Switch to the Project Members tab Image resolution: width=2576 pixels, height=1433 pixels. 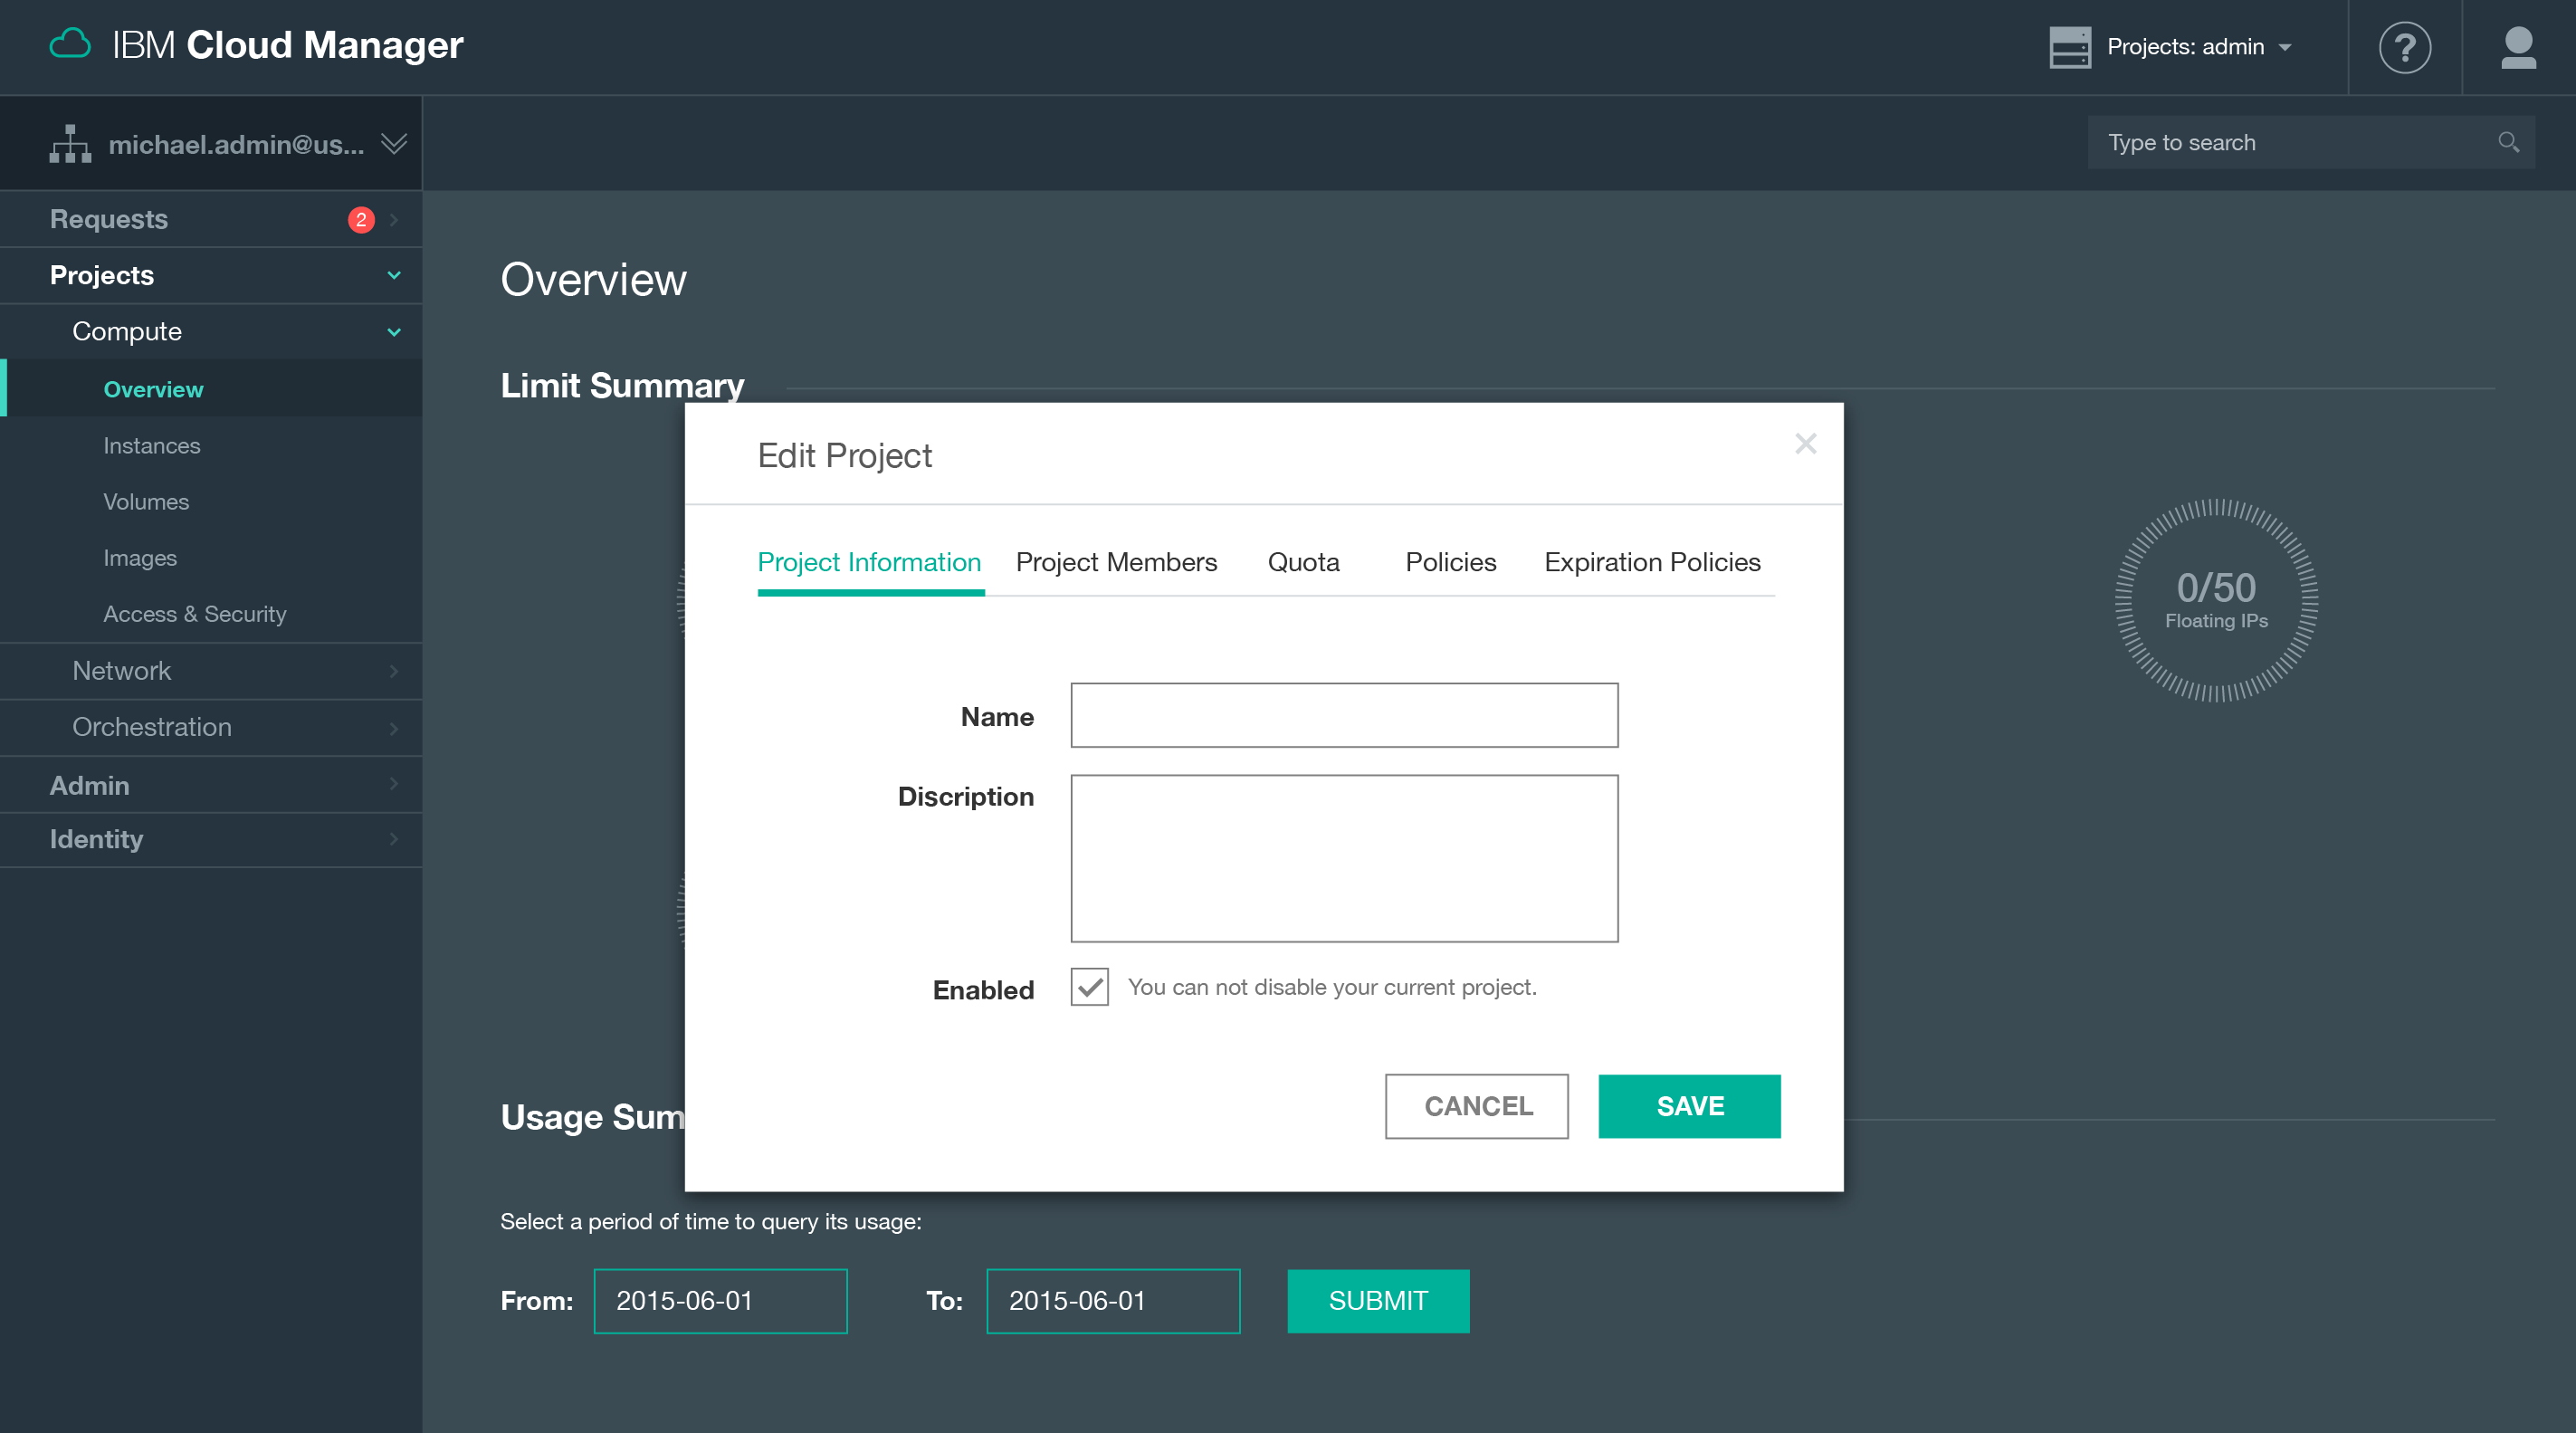tap(1116, 562)
